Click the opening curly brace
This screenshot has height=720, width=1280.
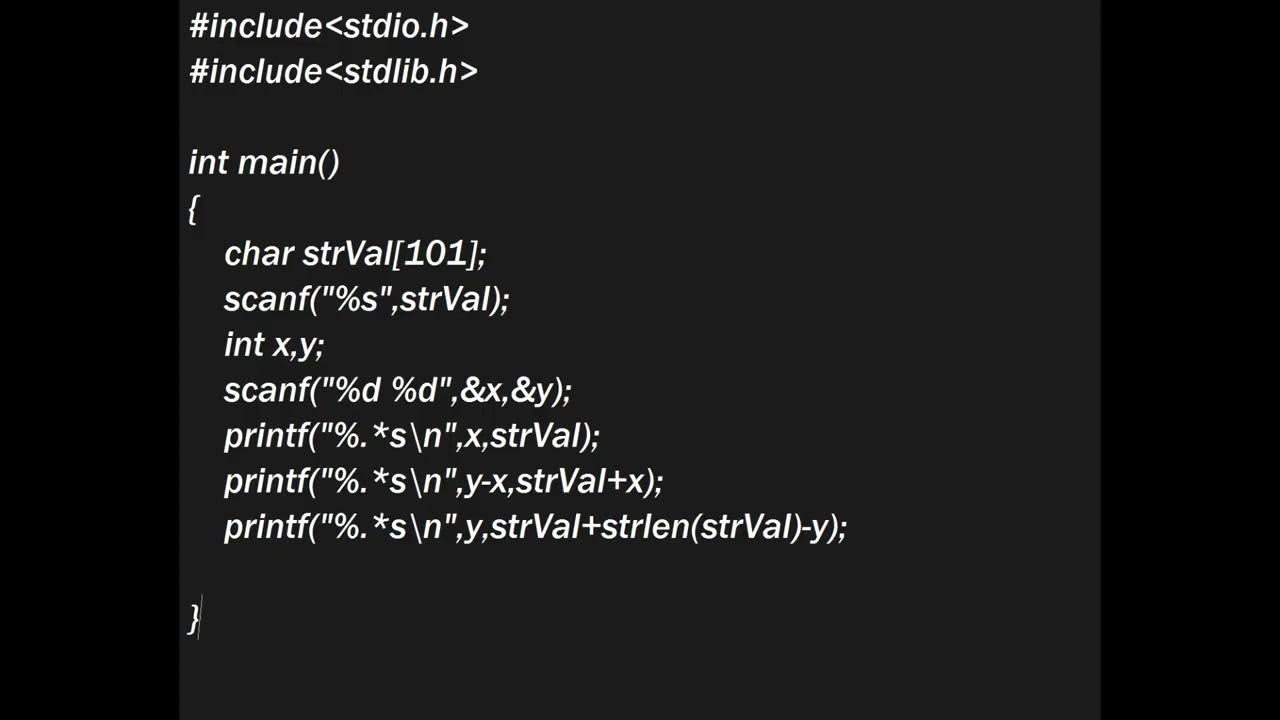pos(193,209)
